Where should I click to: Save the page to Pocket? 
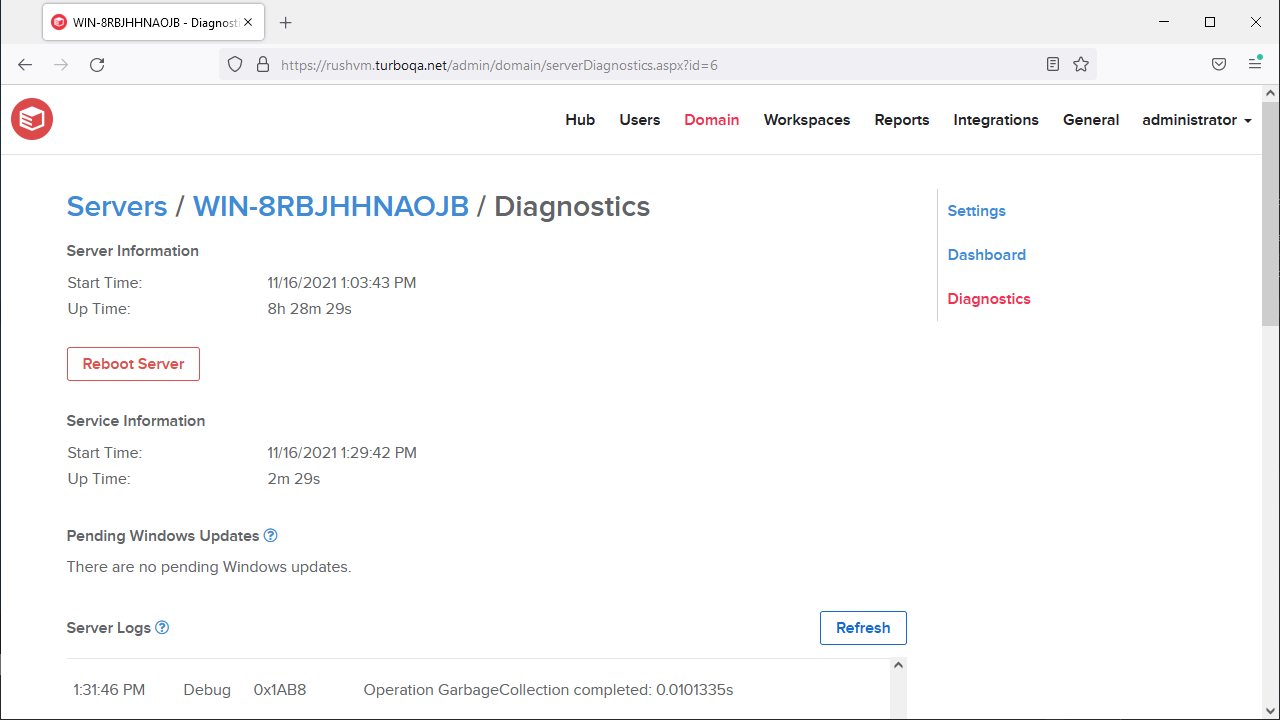(1219, 64)
